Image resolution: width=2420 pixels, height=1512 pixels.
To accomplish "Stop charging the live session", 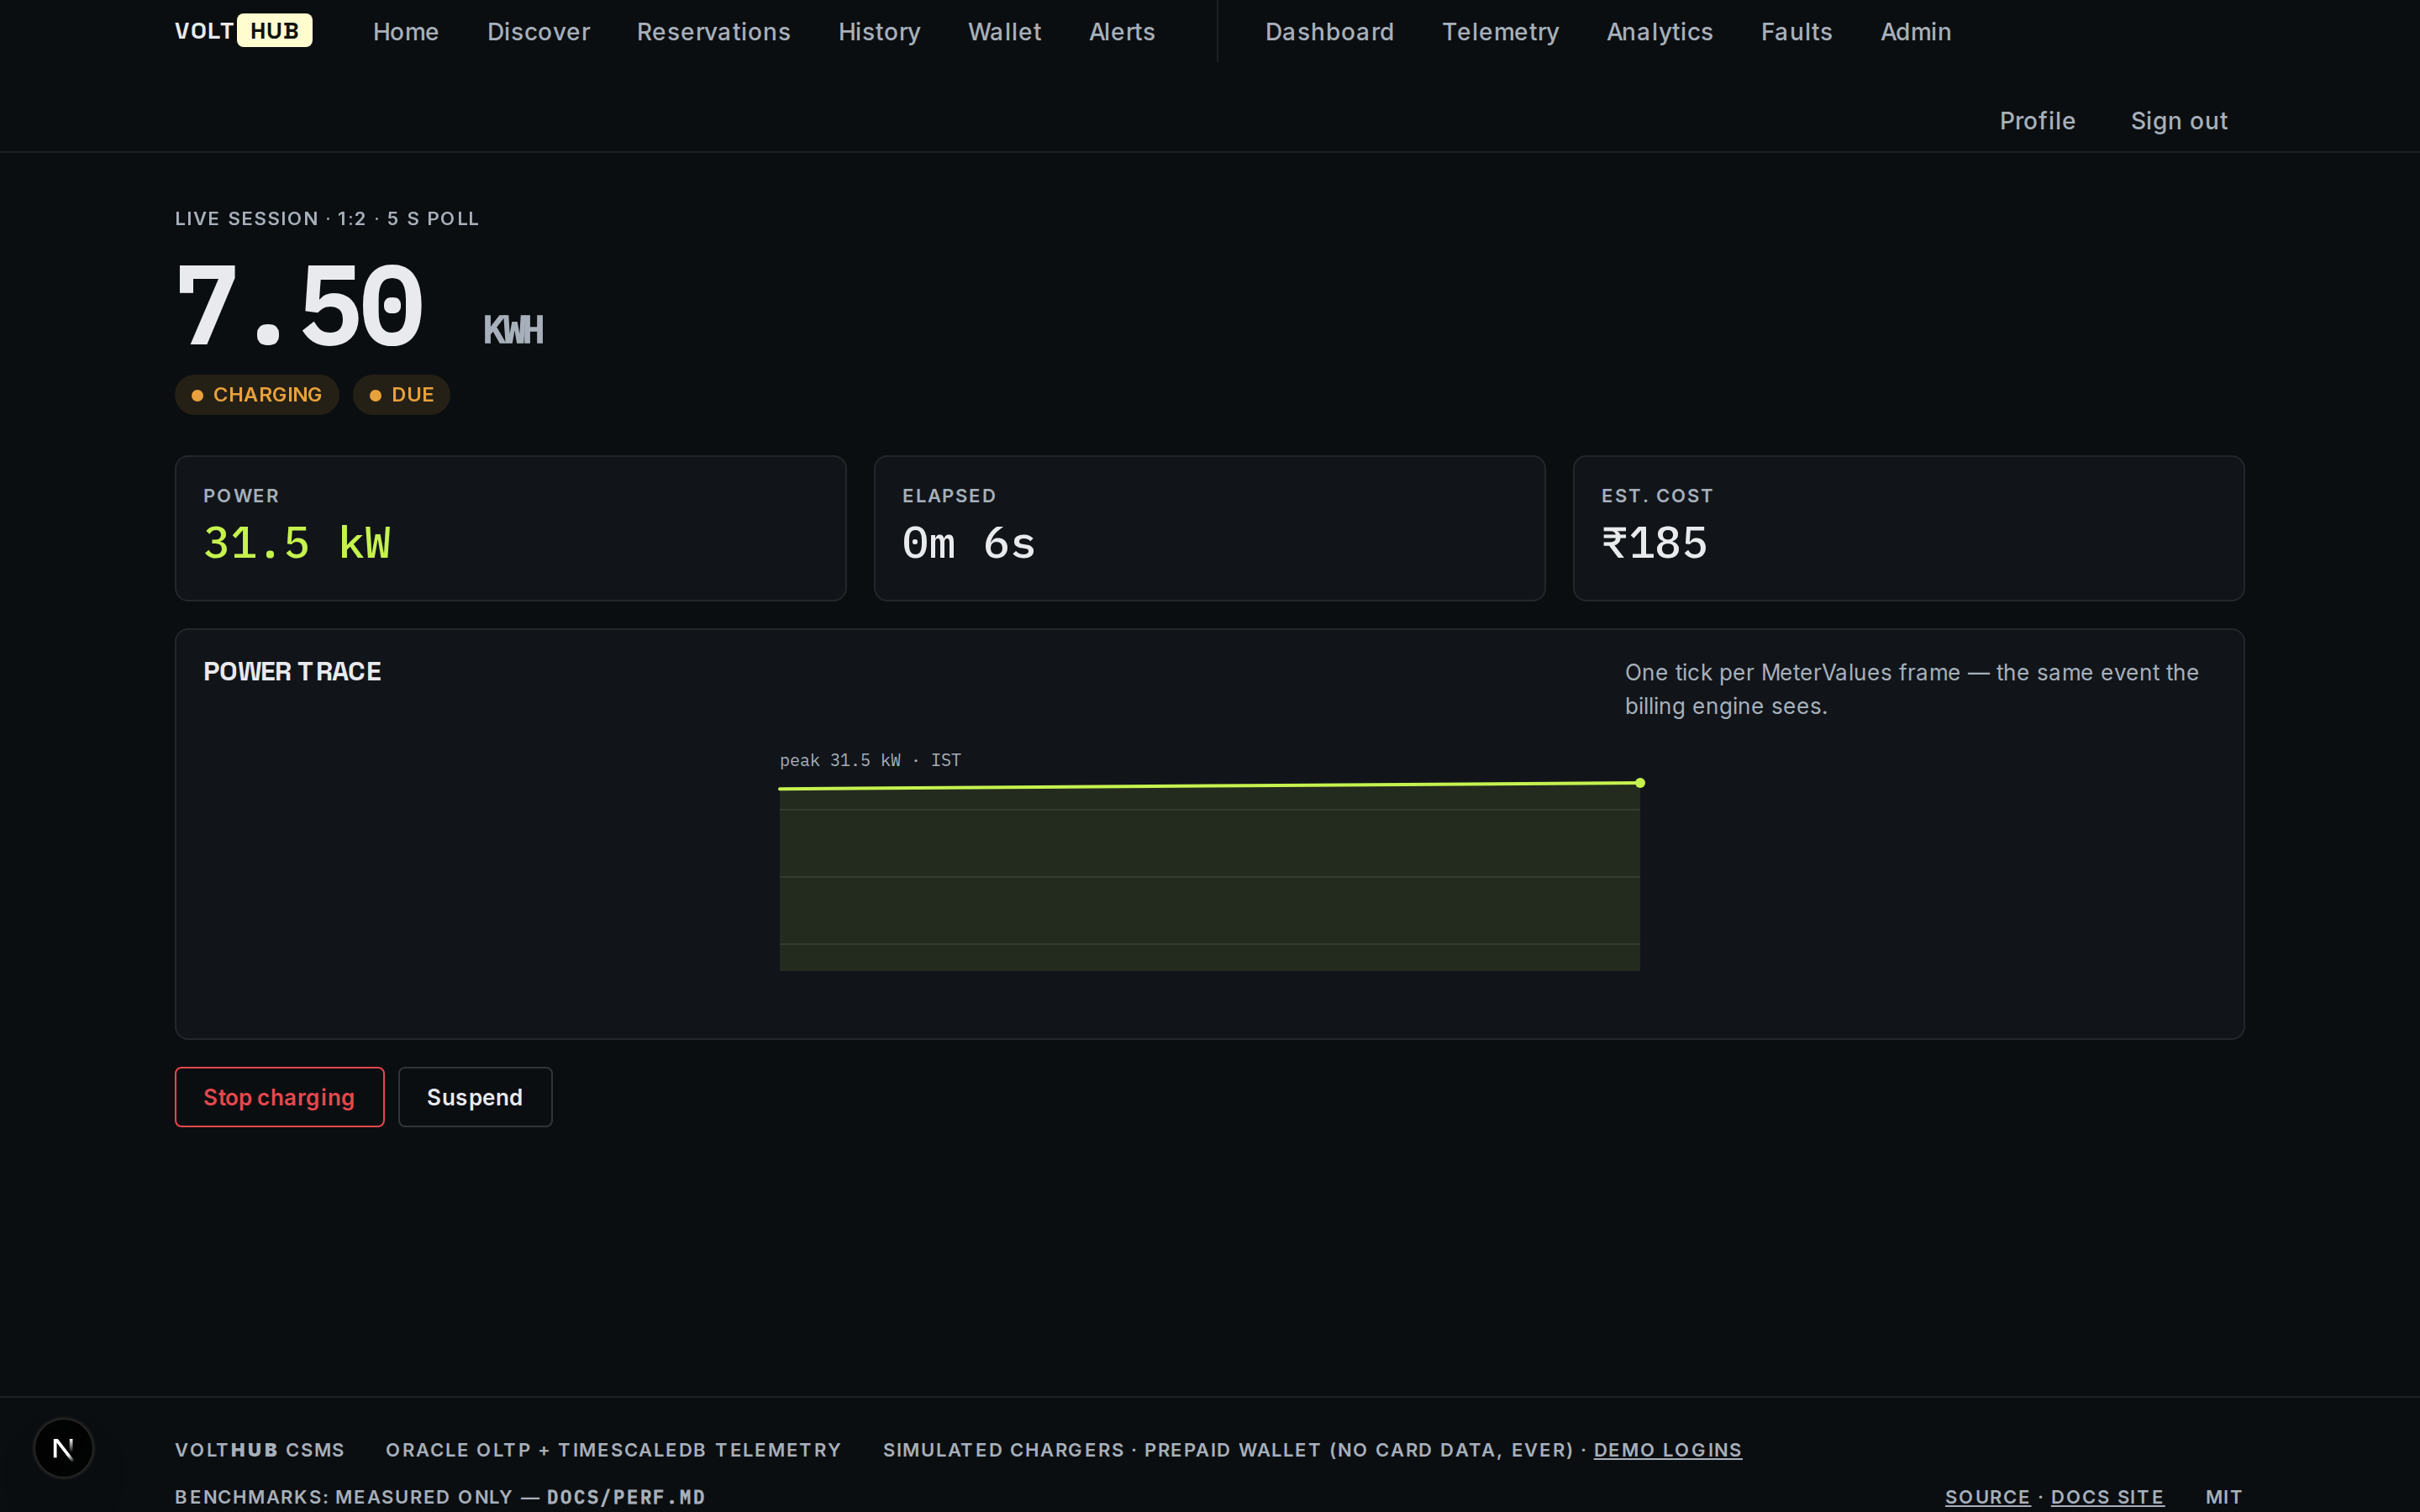I will click(279, 1097).
